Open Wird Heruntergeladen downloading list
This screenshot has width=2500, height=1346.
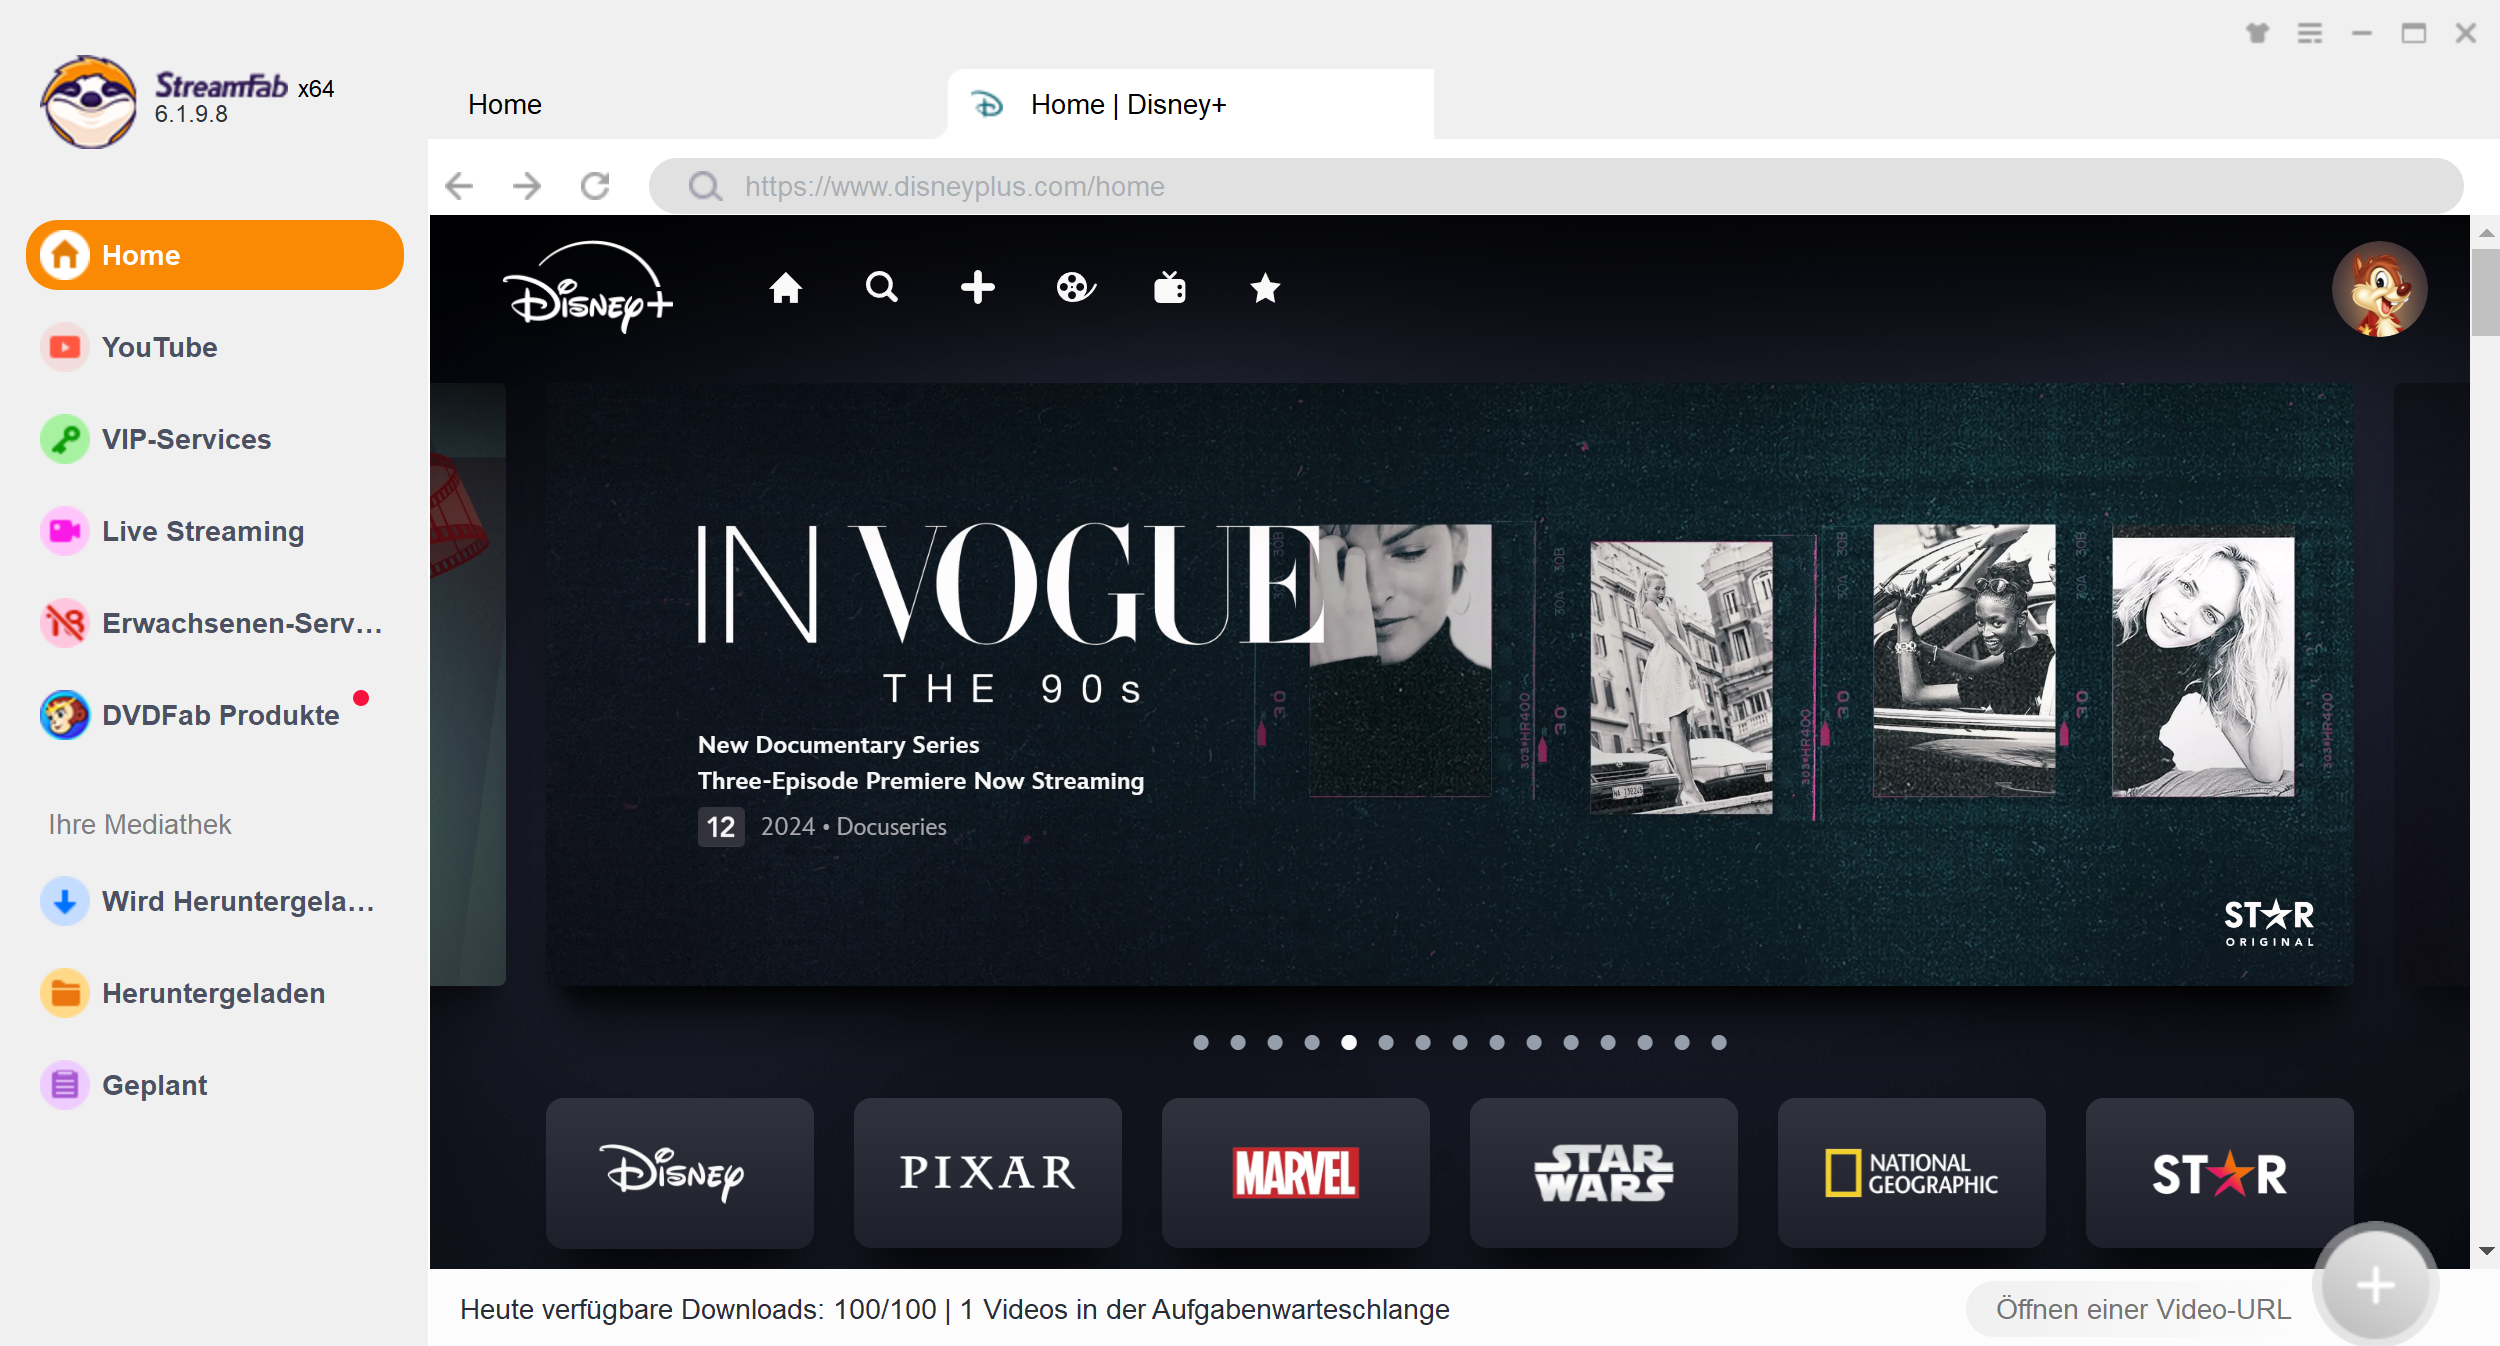215,901
